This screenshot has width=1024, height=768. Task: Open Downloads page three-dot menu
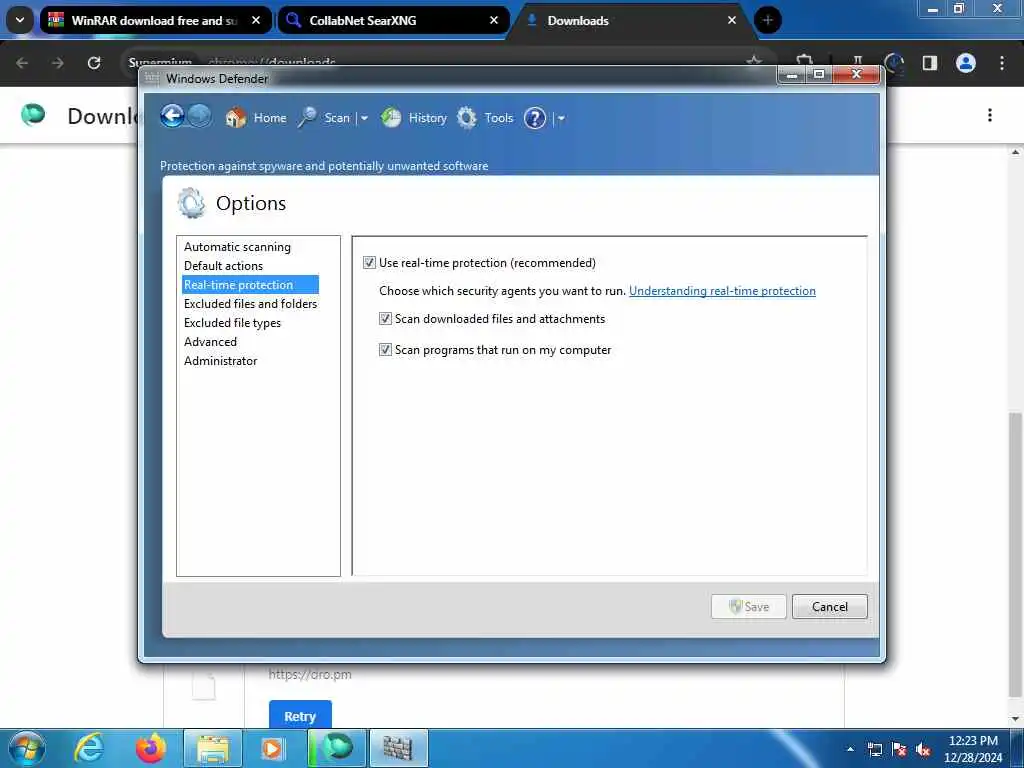989,115
